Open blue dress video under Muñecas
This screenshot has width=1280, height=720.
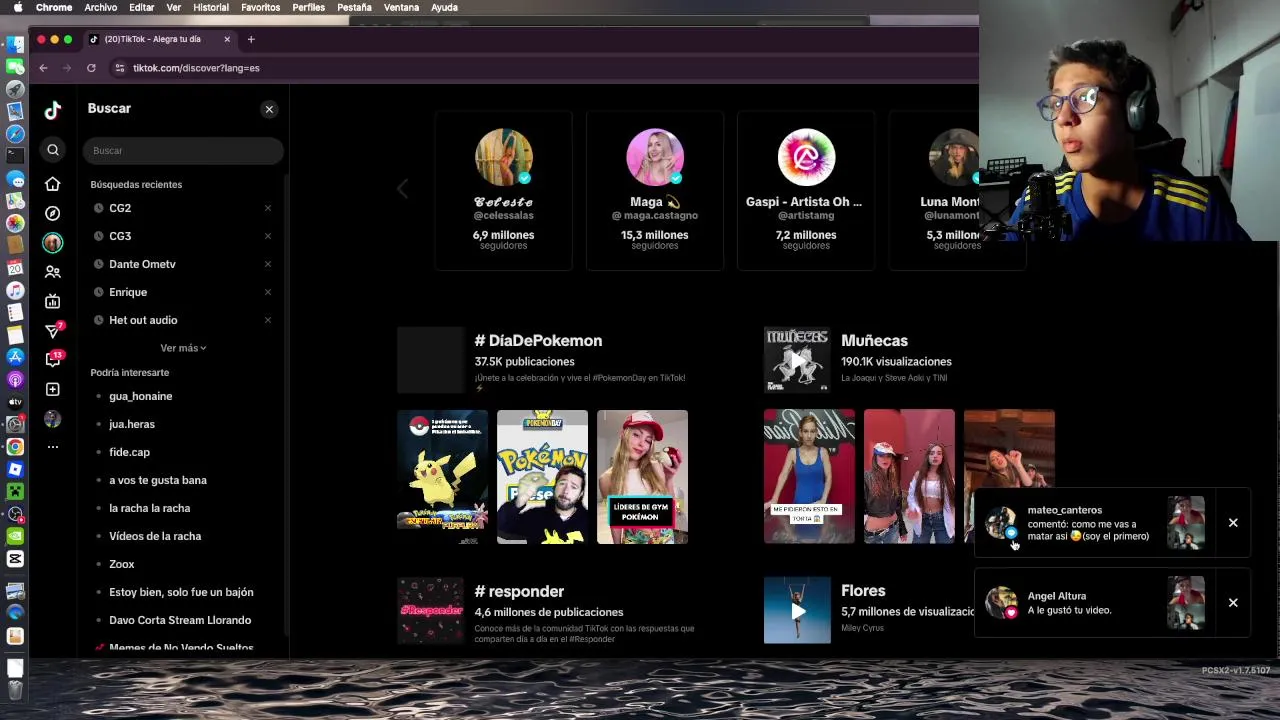pos(809,477)
